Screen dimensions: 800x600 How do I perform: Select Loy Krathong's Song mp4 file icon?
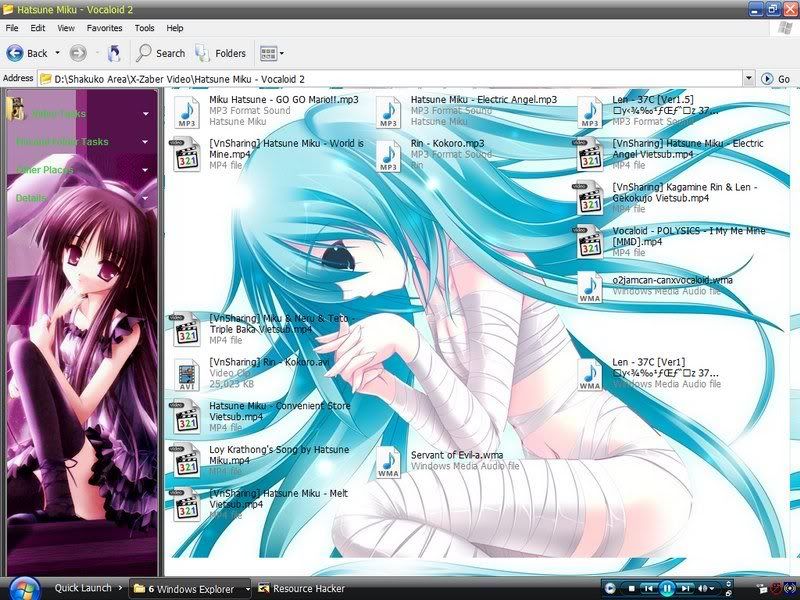click(187, 461)
